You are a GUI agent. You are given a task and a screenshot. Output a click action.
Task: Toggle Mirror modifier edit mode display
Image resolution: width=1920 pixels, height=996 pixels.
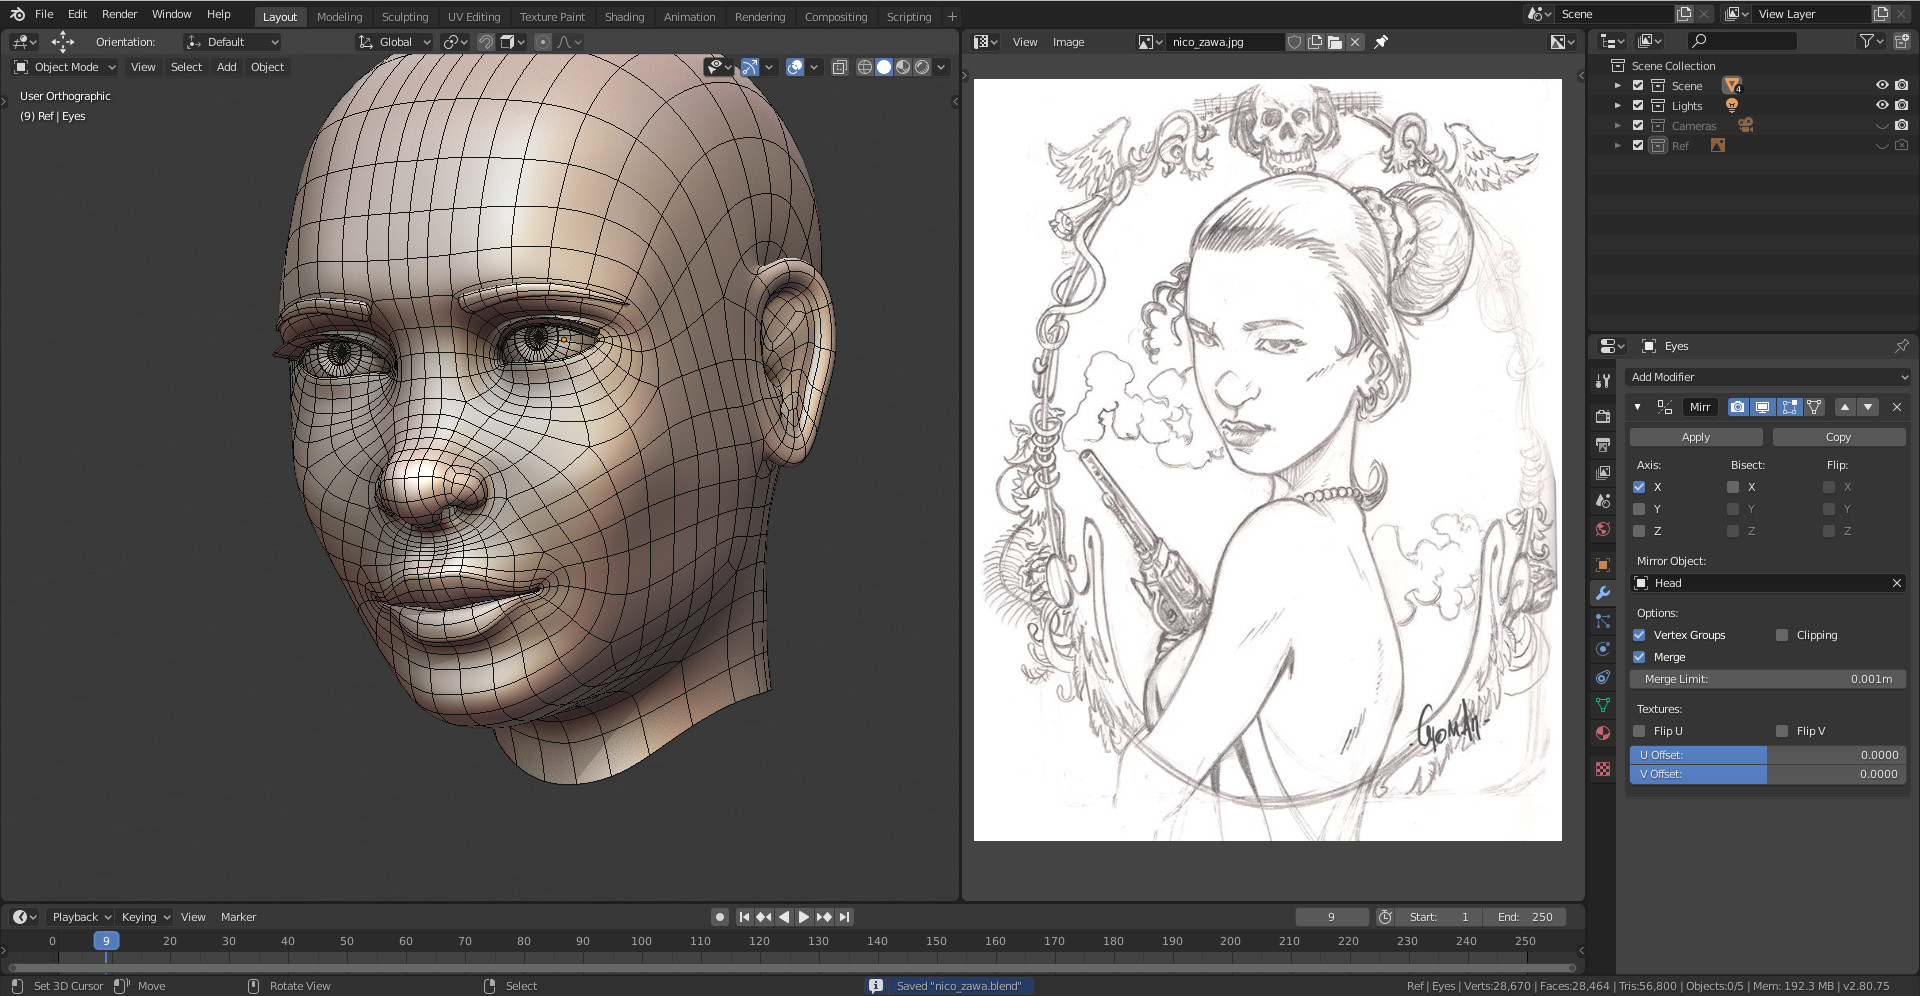point(1790,407)
